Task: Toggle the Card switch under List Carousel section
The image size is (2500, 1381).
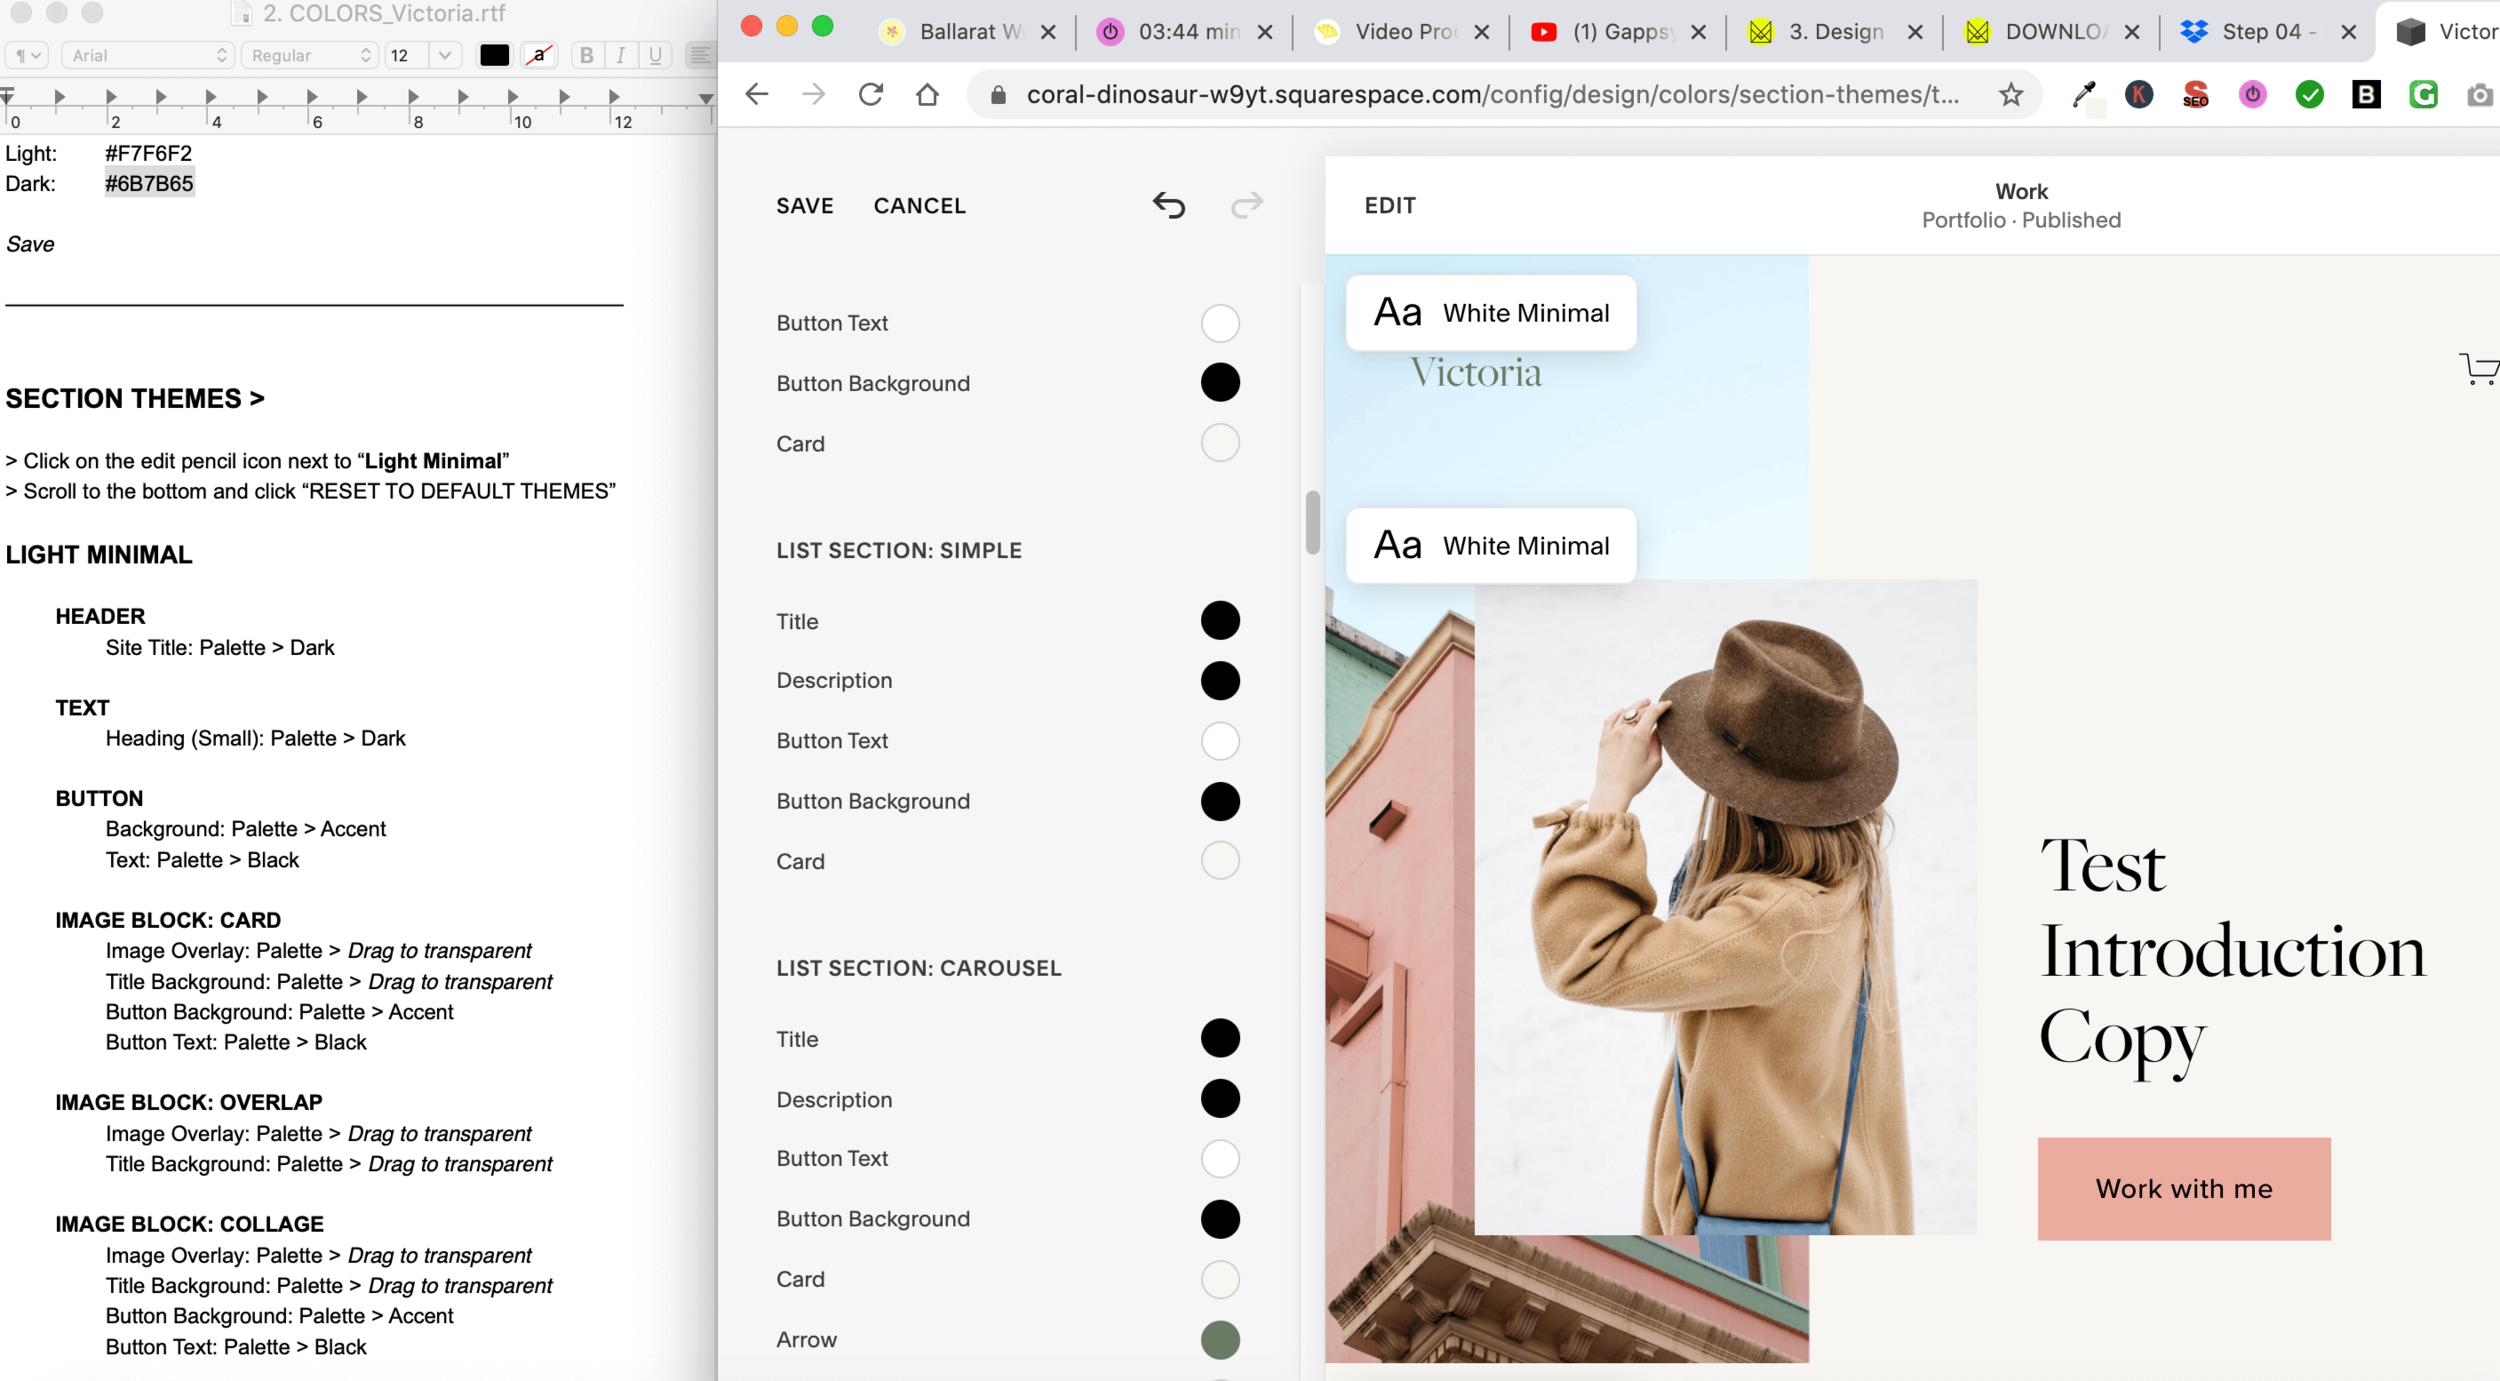Action: tap(1221, 1279)
